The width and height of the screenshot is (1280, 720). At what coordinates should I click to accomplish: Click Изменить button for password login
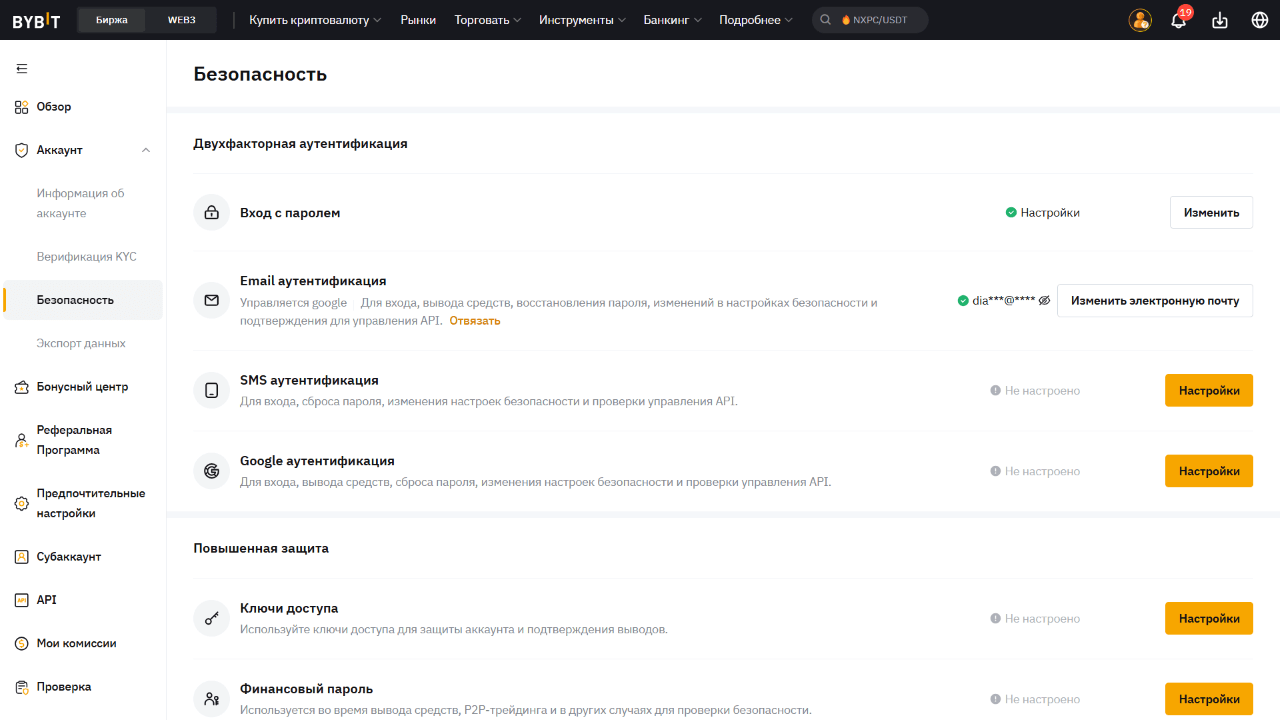point(1211,213)
